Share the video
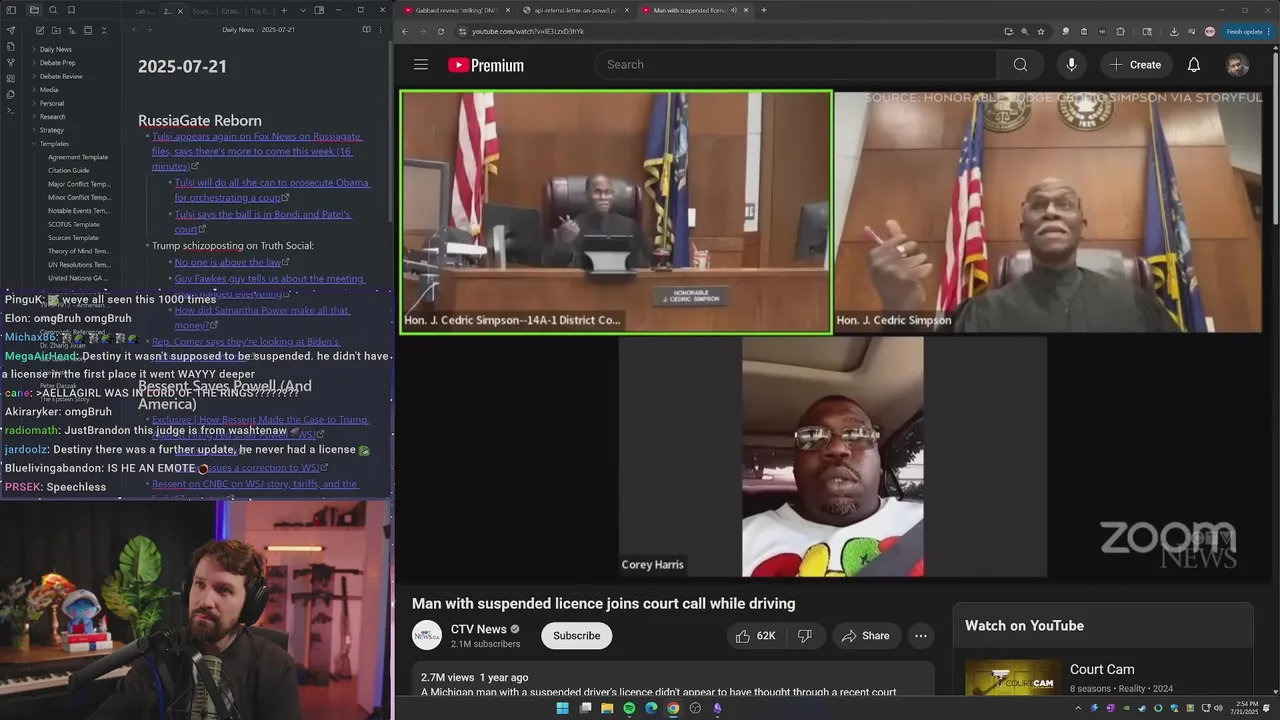The height and width of the screenshot is (720, 1280). (865, 636)
